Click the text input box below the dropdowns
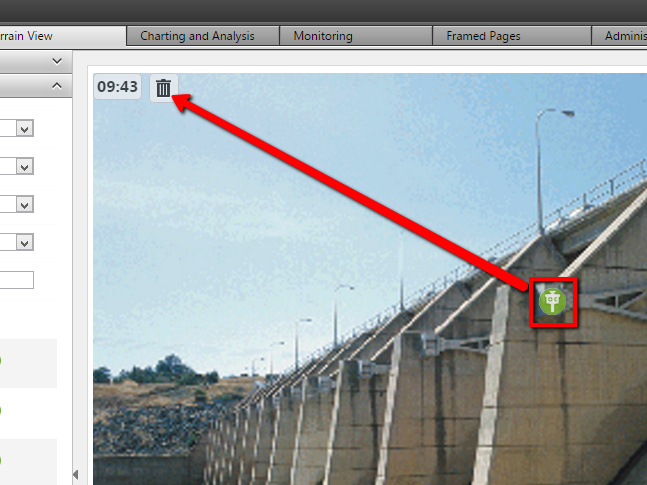 [x=17, y=280]
